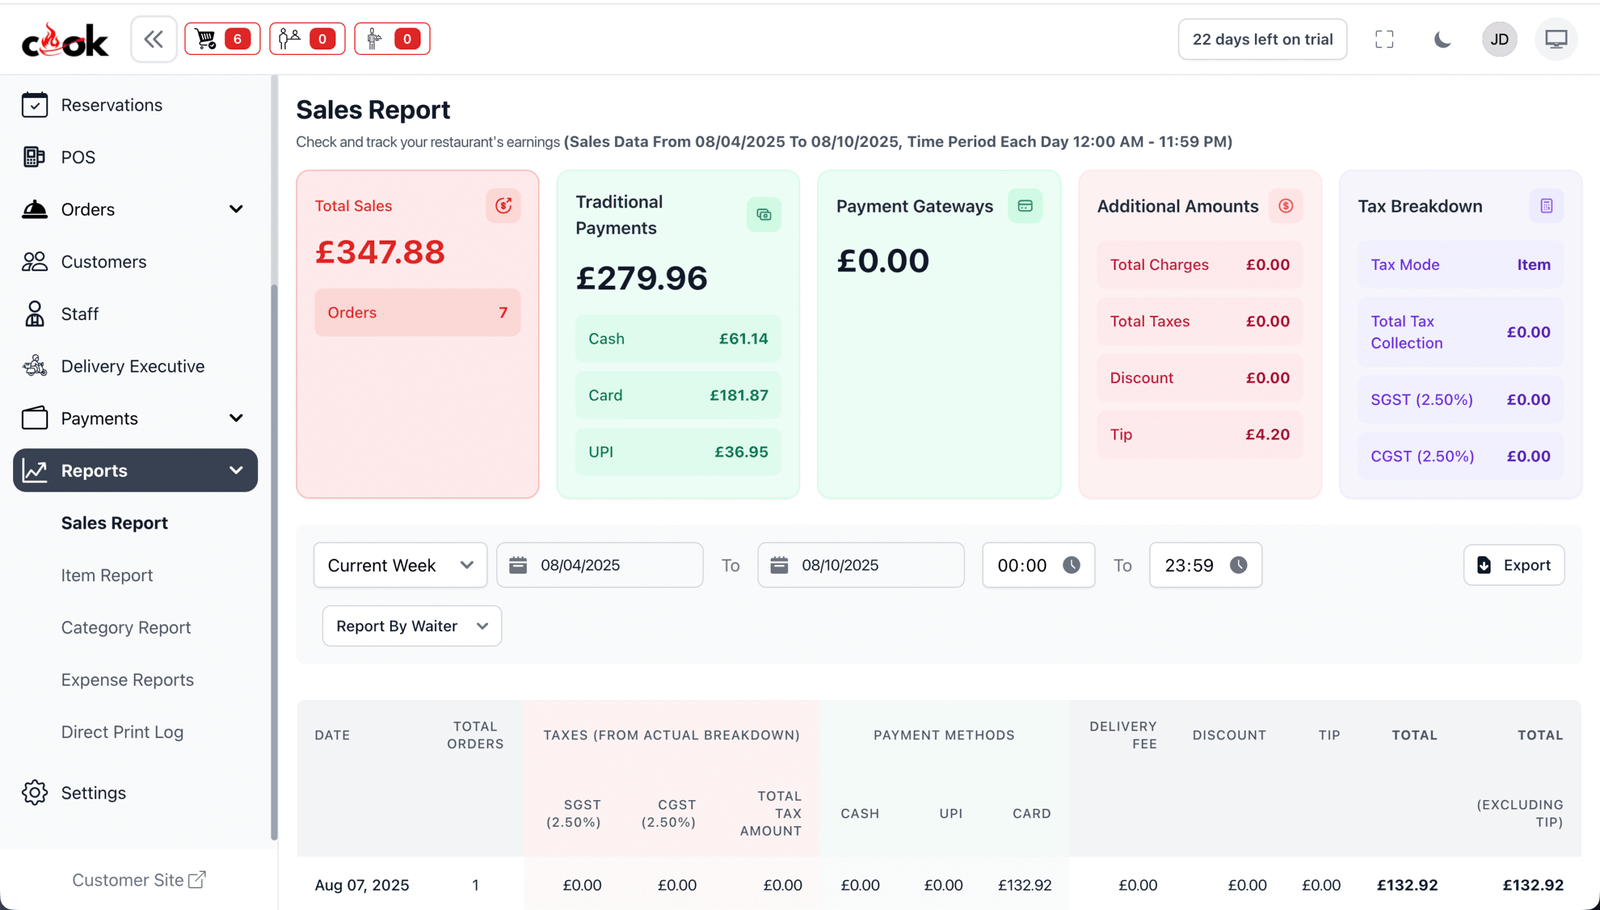
Task: Toggle dark mode with the moon icon
Action: [1442, 39]
